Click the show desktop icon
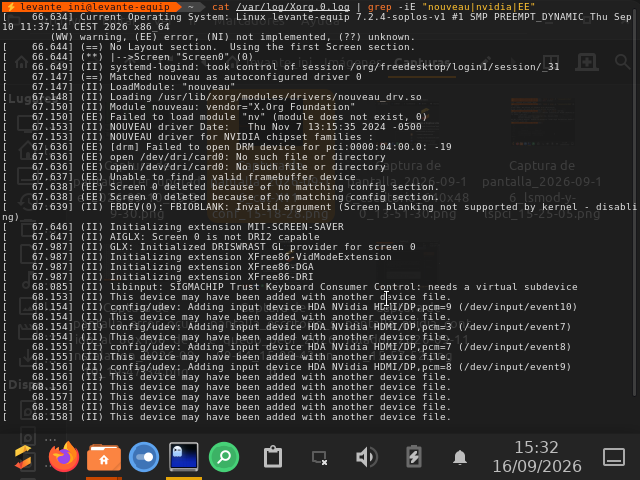640x480 pixels. click(x=614, y=457)
